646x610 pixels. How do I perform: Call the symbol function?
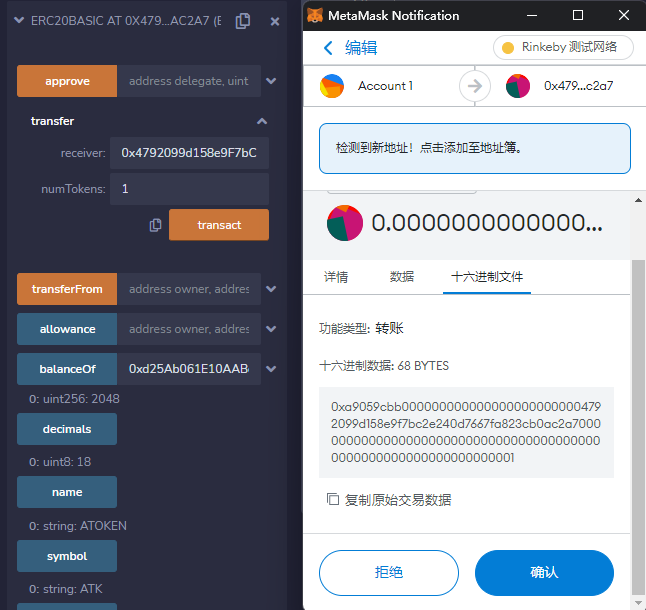click(x=67, y=556)
